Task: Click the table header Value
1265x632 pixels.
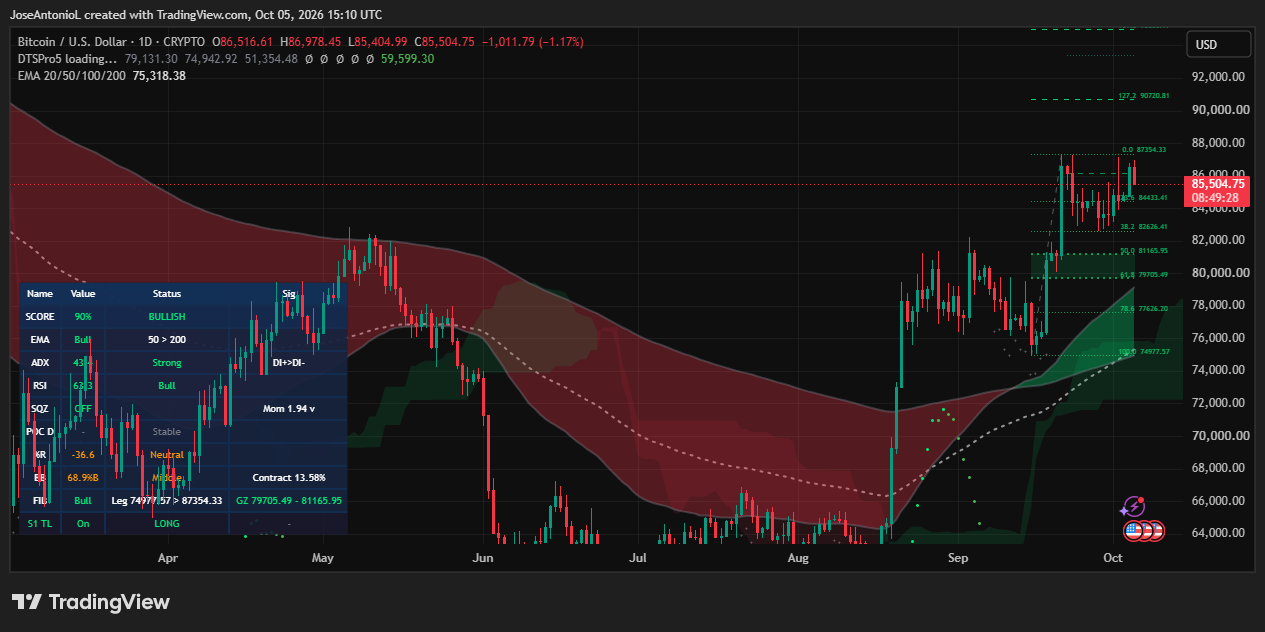Action: pos(83,294)
